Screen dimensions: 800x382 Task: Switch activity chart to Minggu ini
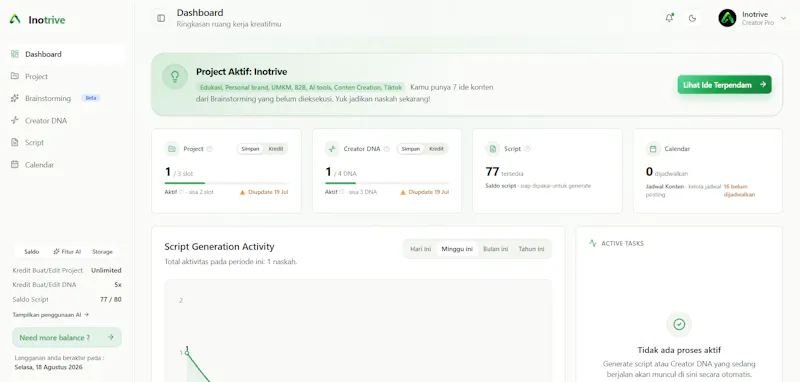457,249
